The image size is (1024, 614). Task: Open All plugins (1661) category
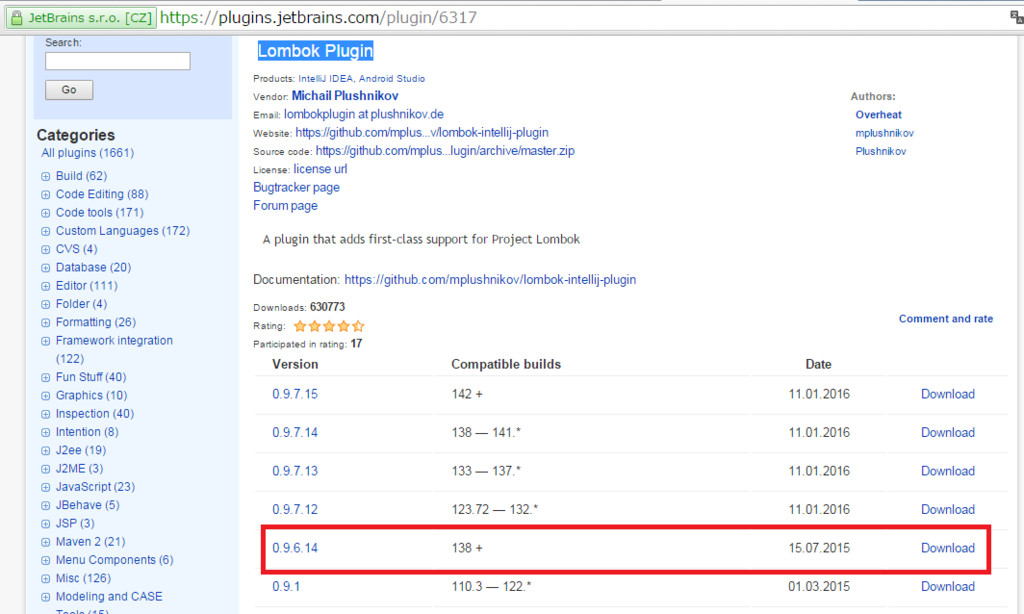(88, 153)
